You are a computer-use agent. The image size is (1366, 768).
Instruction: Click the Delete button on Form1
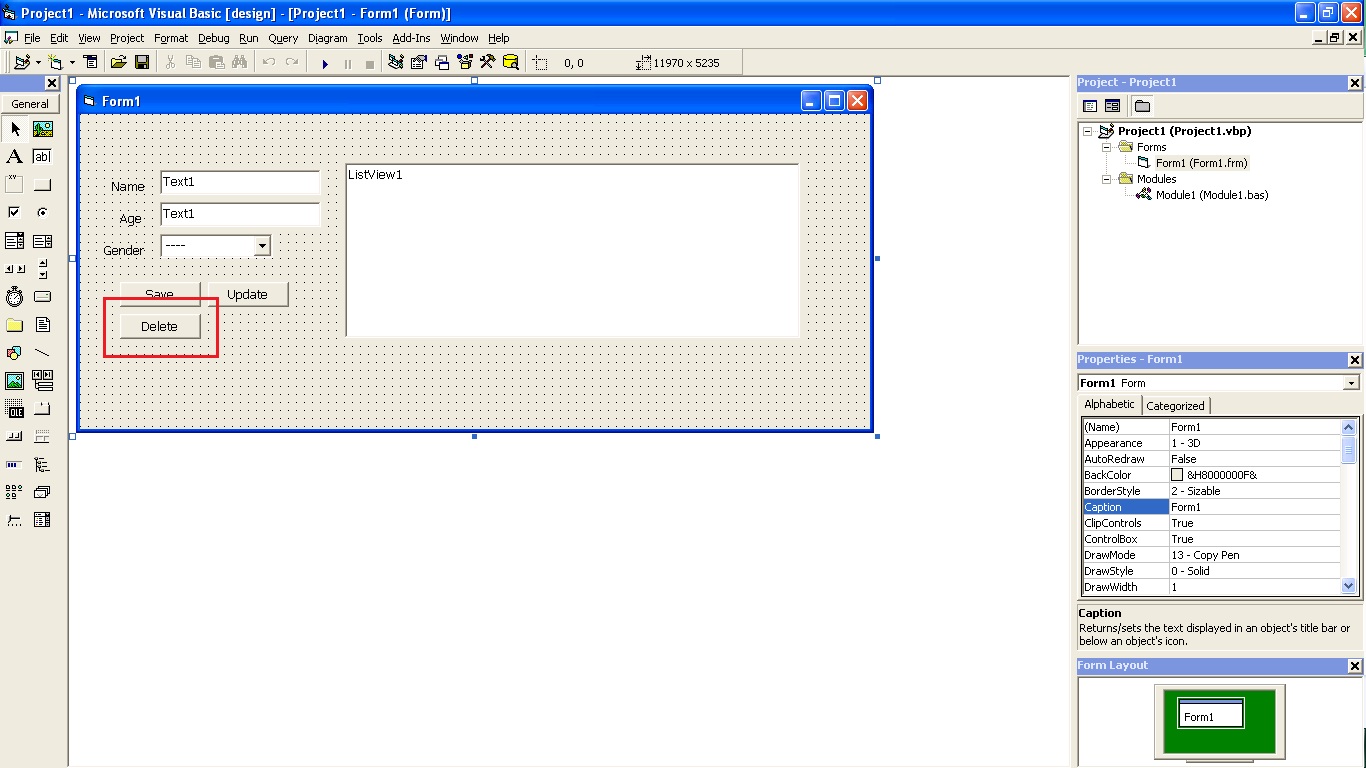(158, 325)
